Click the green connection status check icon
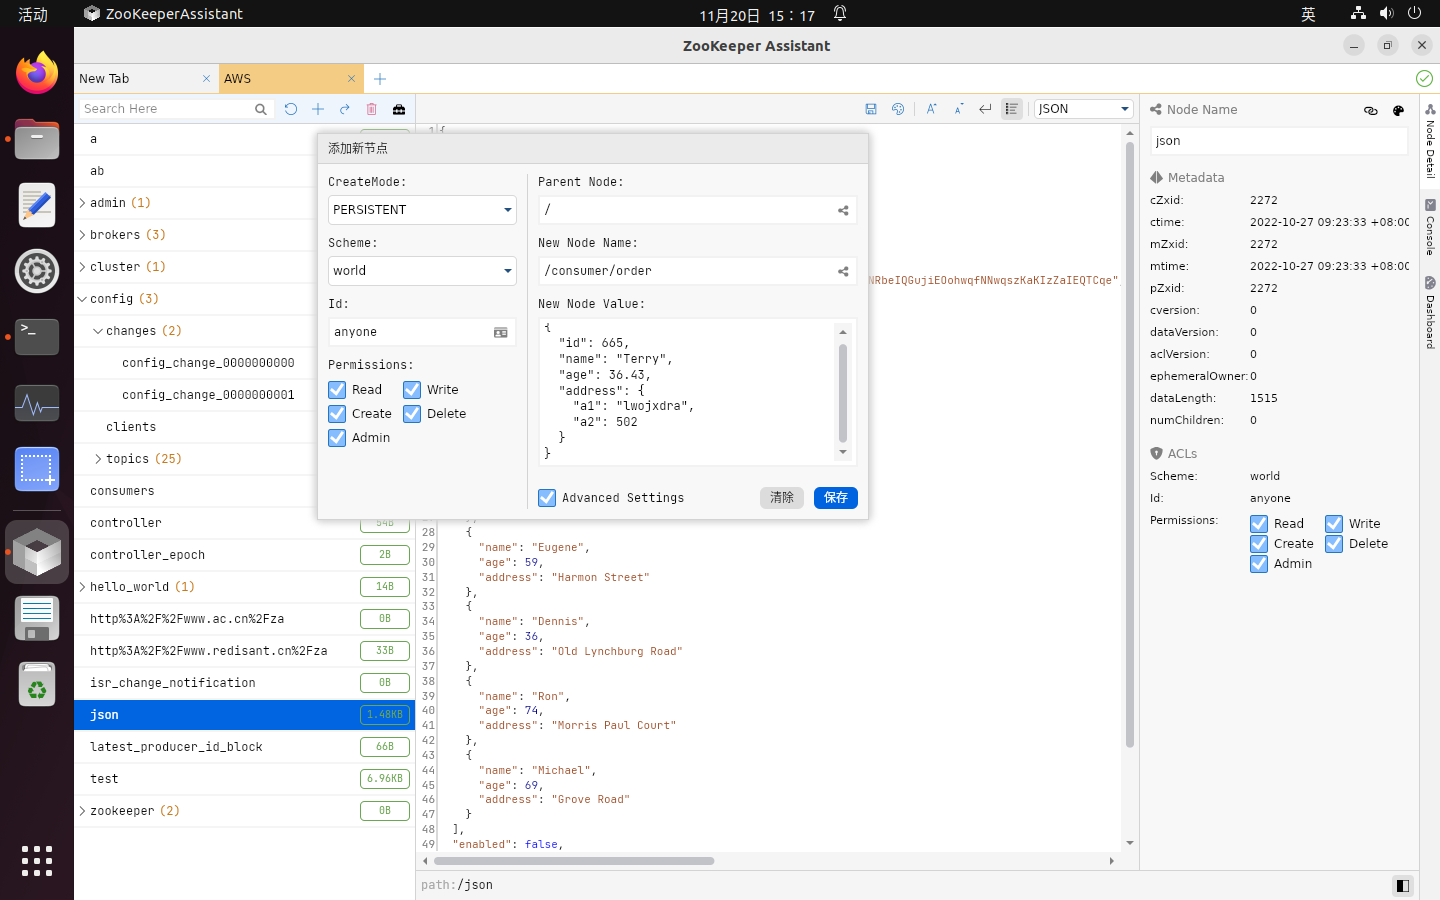Image resolution: width=1440 pixels, height=900 pixels. click(x=1424, y=78)
